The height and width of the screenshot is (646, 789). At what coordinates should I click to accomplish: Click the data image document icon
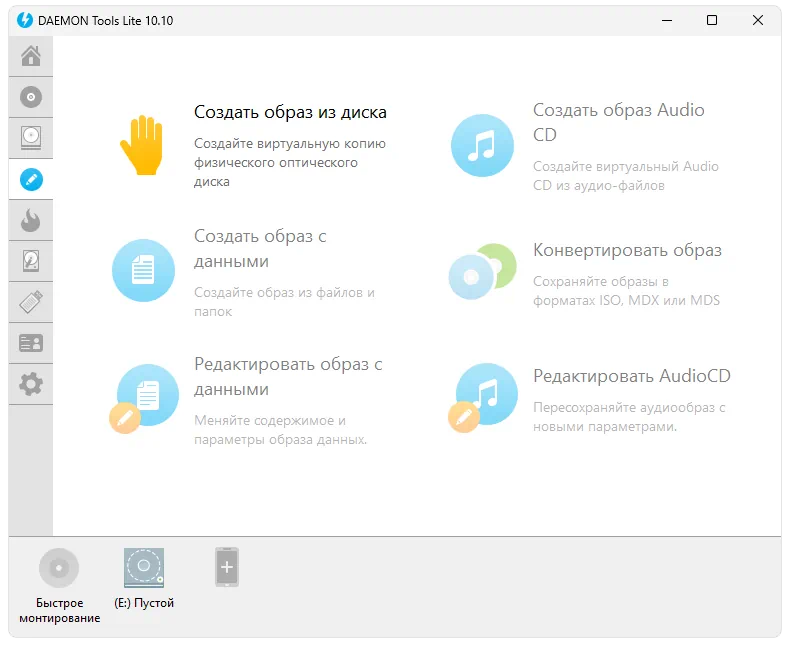[x=143, y=271]
